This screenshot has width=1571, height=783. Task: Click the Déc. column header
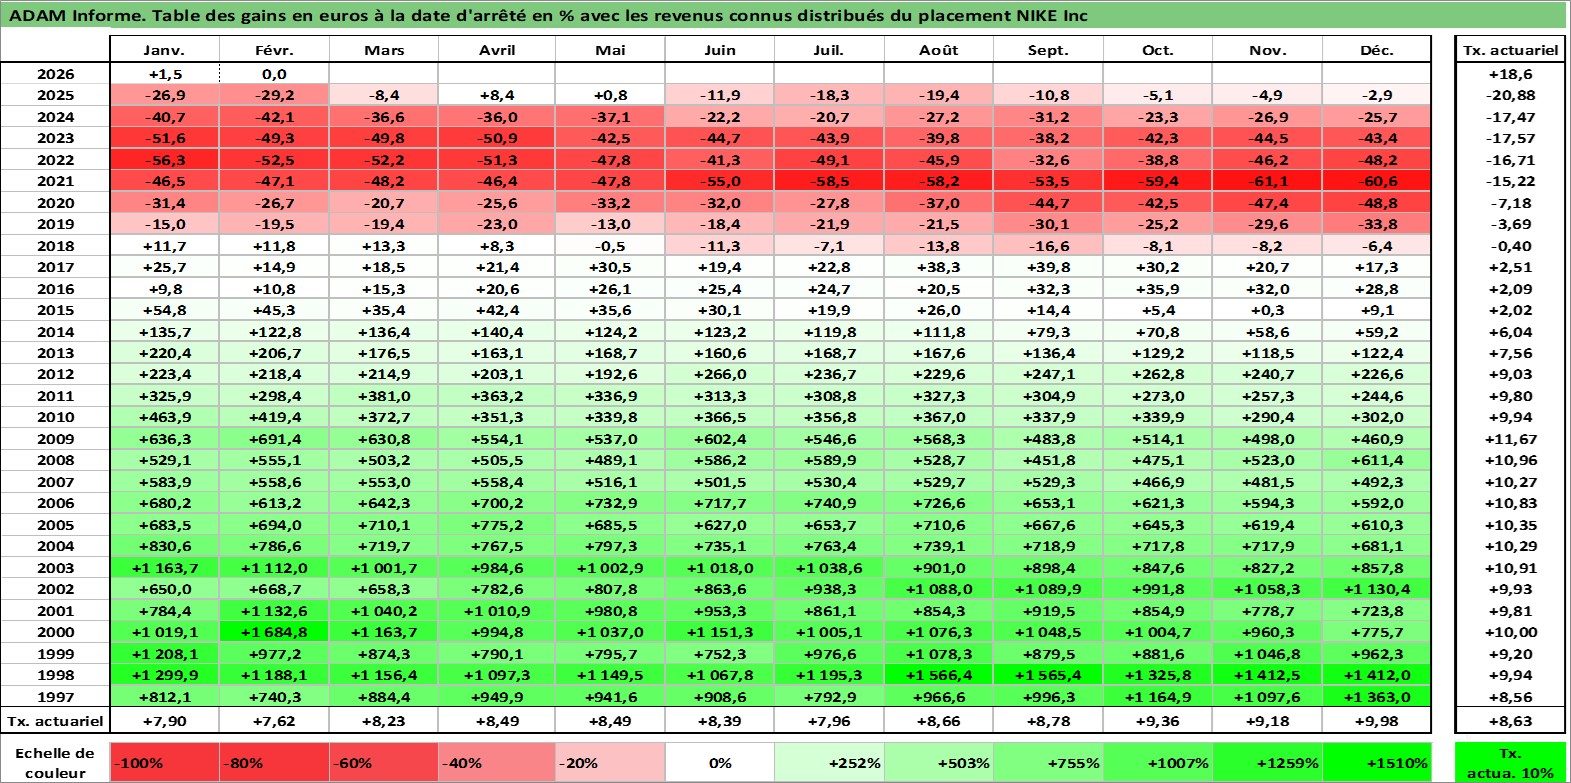tap(1377, 50)
